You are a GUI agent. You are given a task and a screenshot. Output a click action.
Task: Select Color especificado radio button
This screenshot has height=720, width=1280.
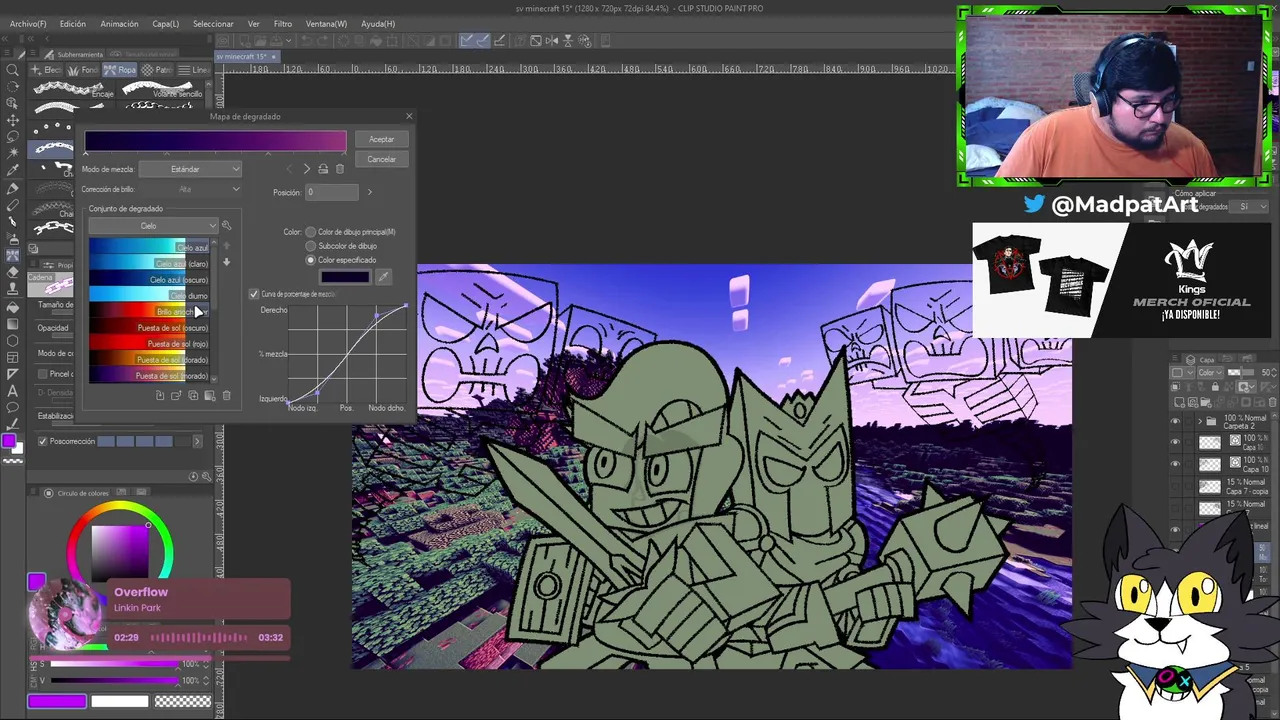[x=311, y=260]
